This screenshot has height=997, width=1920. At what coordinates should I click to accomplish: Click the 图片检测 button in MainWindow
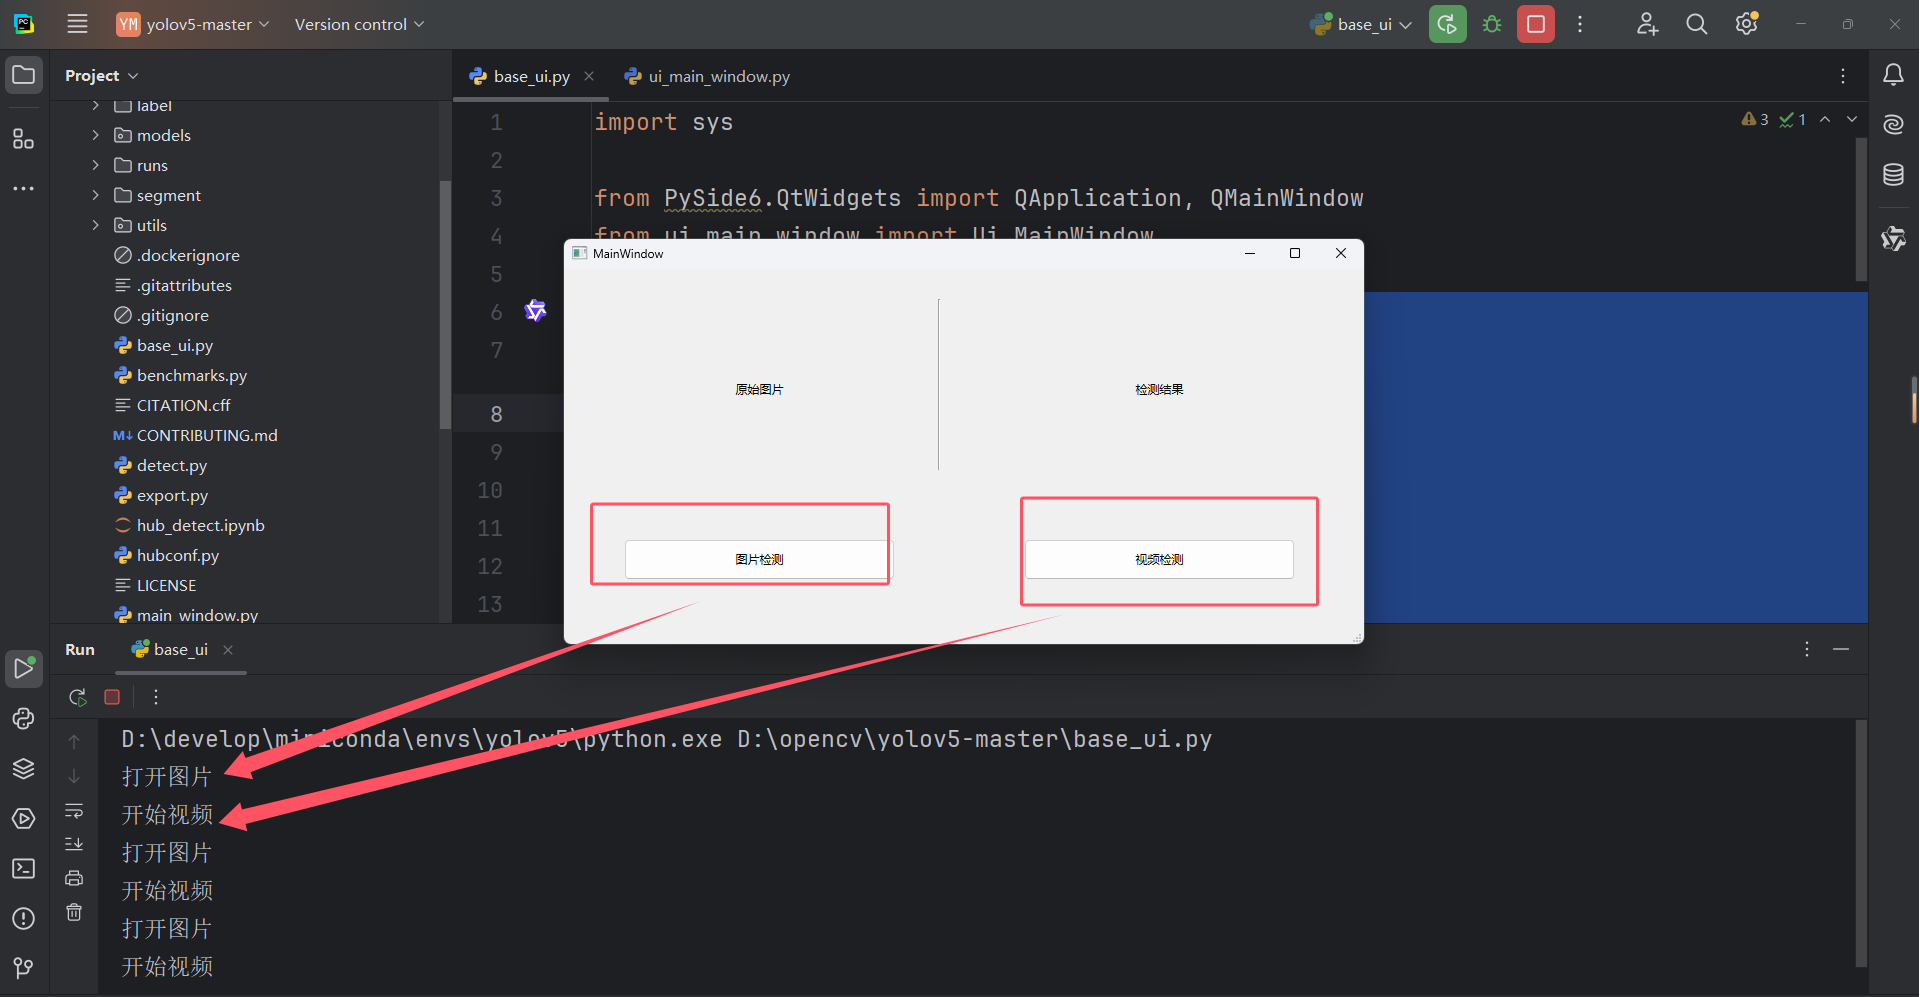coord(757,559)
